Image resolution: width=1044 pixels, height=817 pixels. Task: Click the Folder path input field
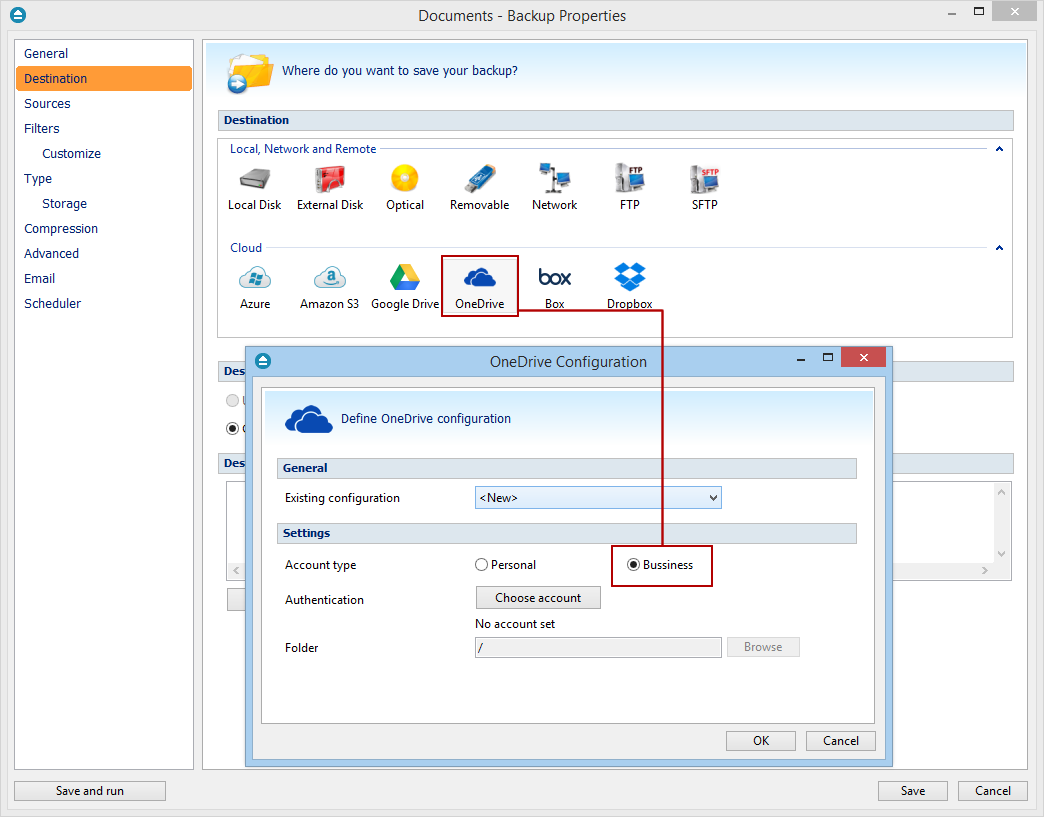tap(598, 647)
